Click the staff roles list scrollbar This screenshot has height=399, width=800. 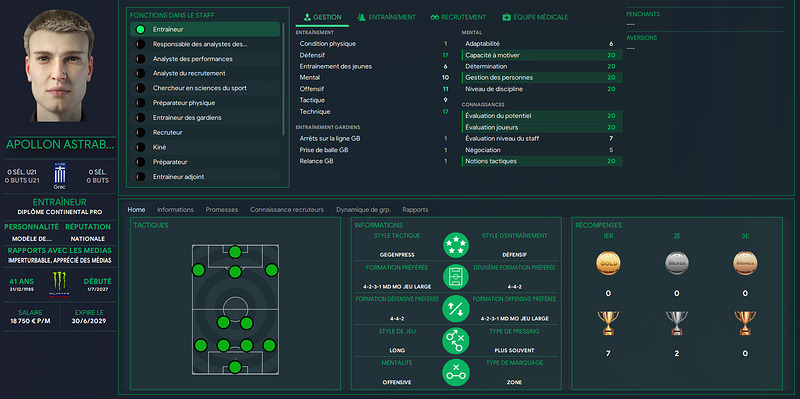pyautogui.click(x=284, y=79)
